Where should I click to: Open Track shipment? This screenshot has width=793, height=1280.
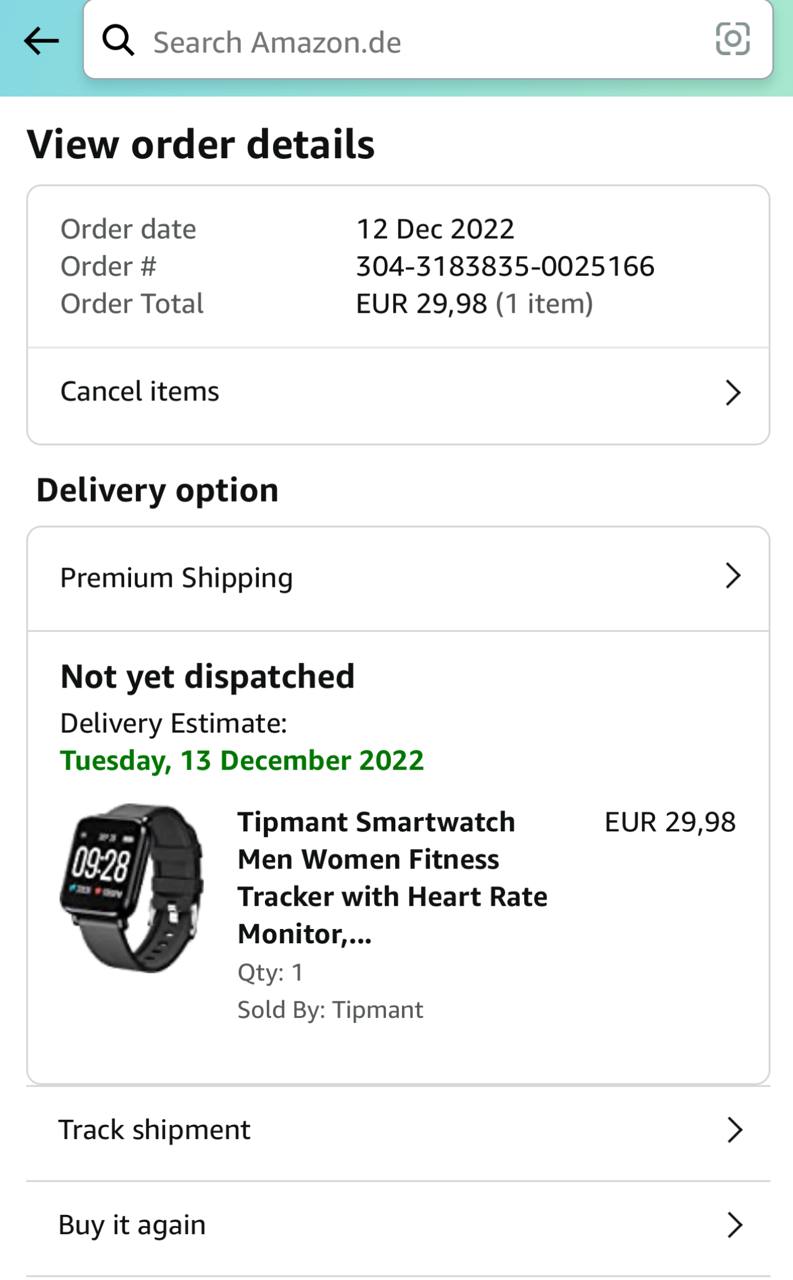(x=155, y=1130)
